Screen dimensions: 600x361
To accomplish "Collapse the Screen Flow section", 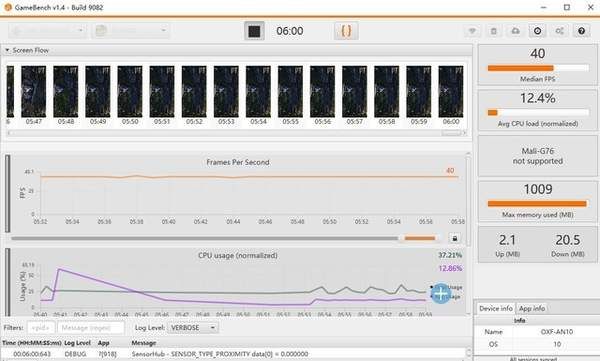I will coord(7,50).
